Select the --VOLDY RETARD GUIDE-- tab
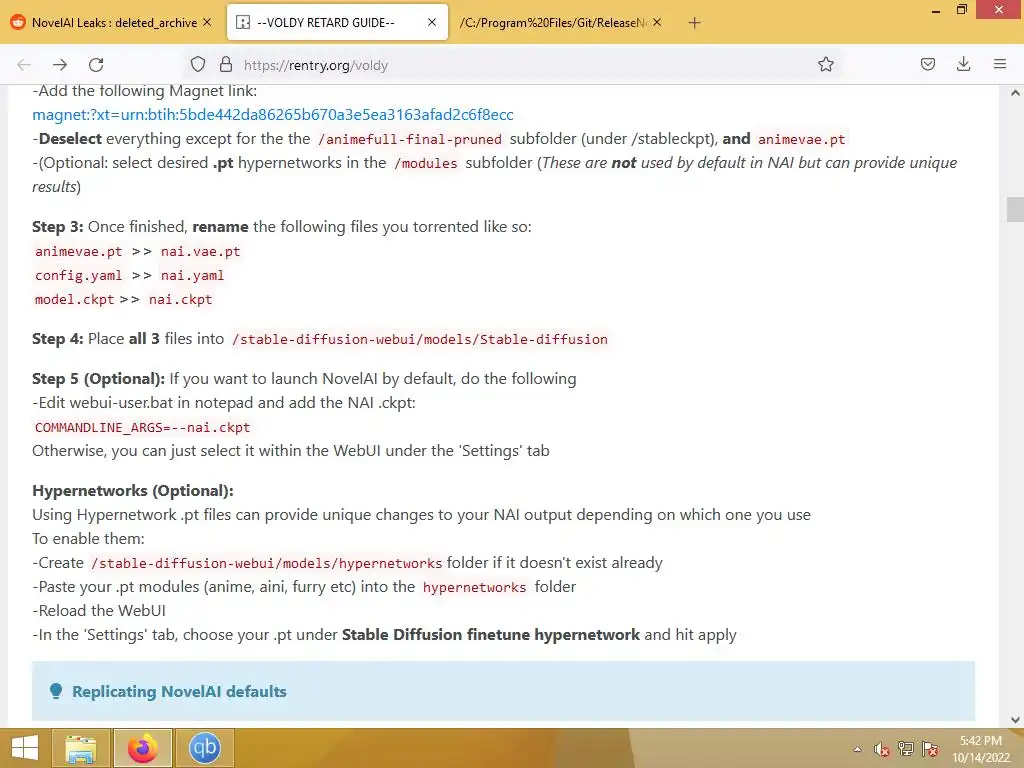 pyautogui.click(x=336, y=23)
